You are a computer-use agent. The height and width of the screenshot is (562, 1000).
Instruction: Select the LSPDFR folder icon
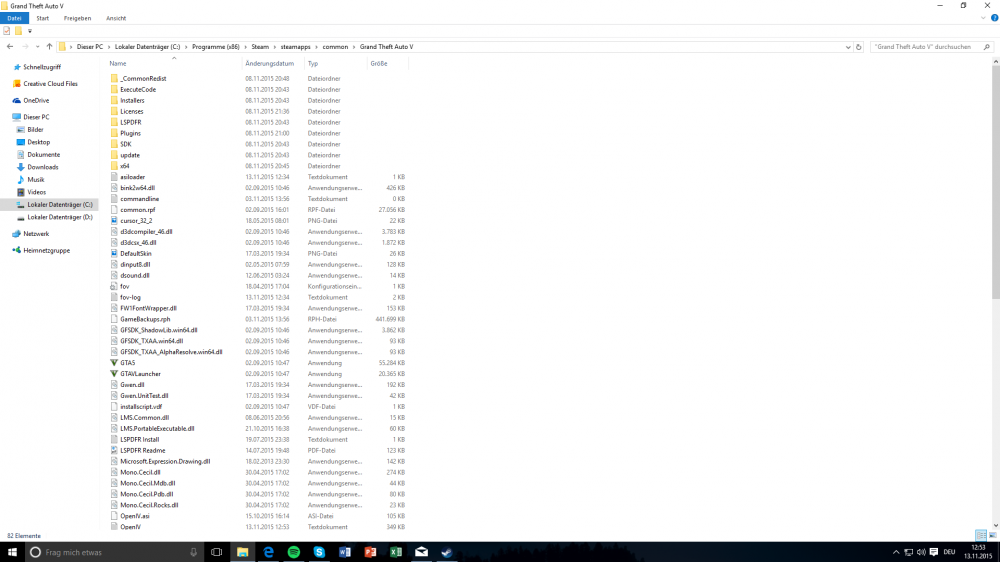point(114,122)
